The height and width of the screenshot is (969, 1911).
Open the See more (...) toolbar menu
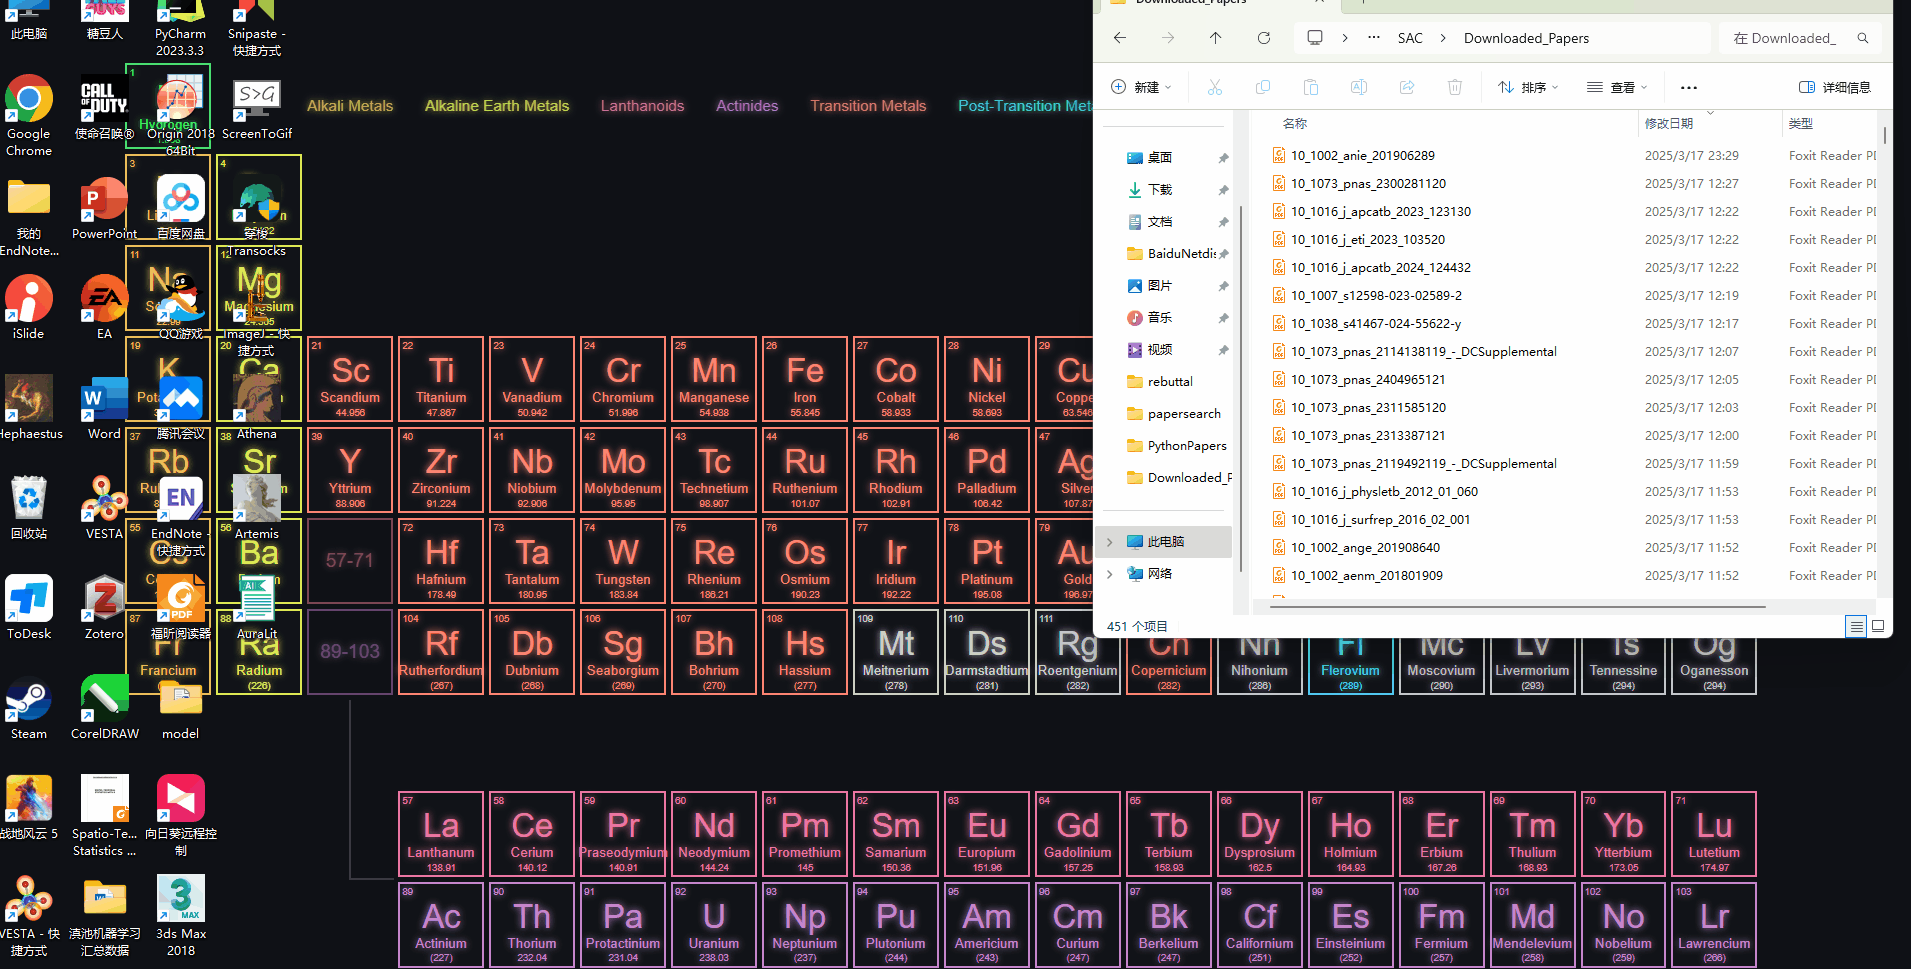pyautogui.click(x=1689, y=87)
